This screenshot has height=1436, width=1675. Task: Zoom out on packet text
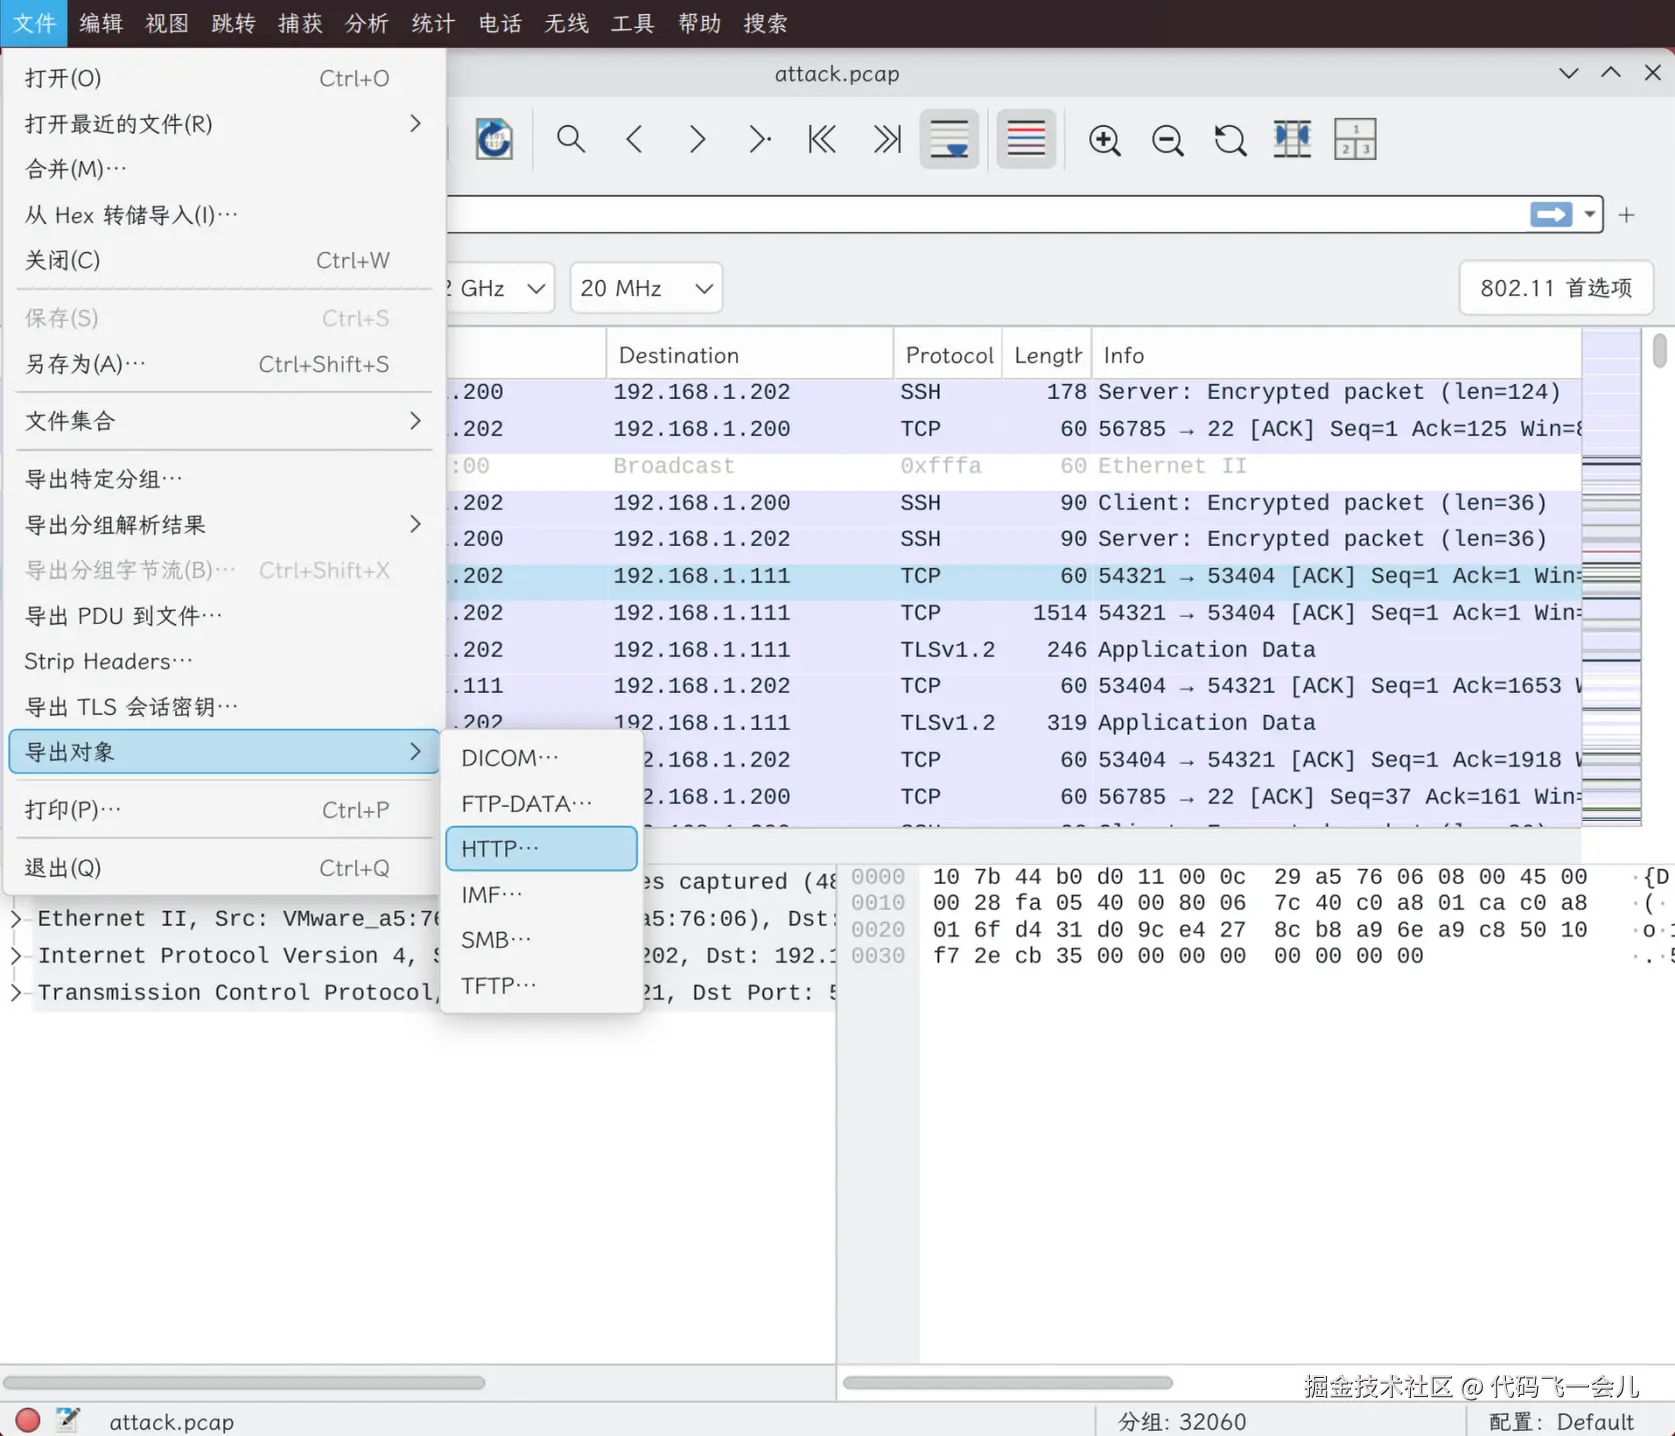[1168, 139]
